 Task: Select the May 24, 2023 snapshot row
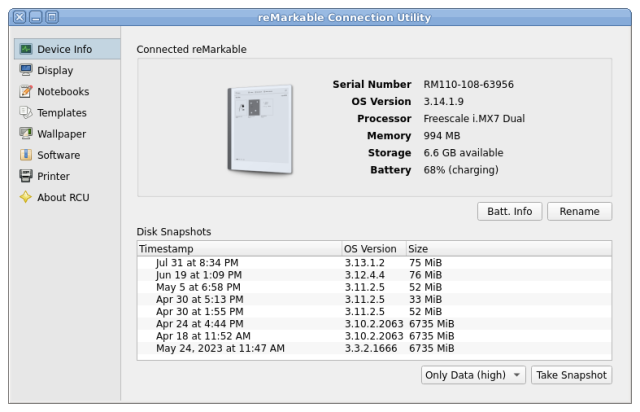(x=220, y=348)
